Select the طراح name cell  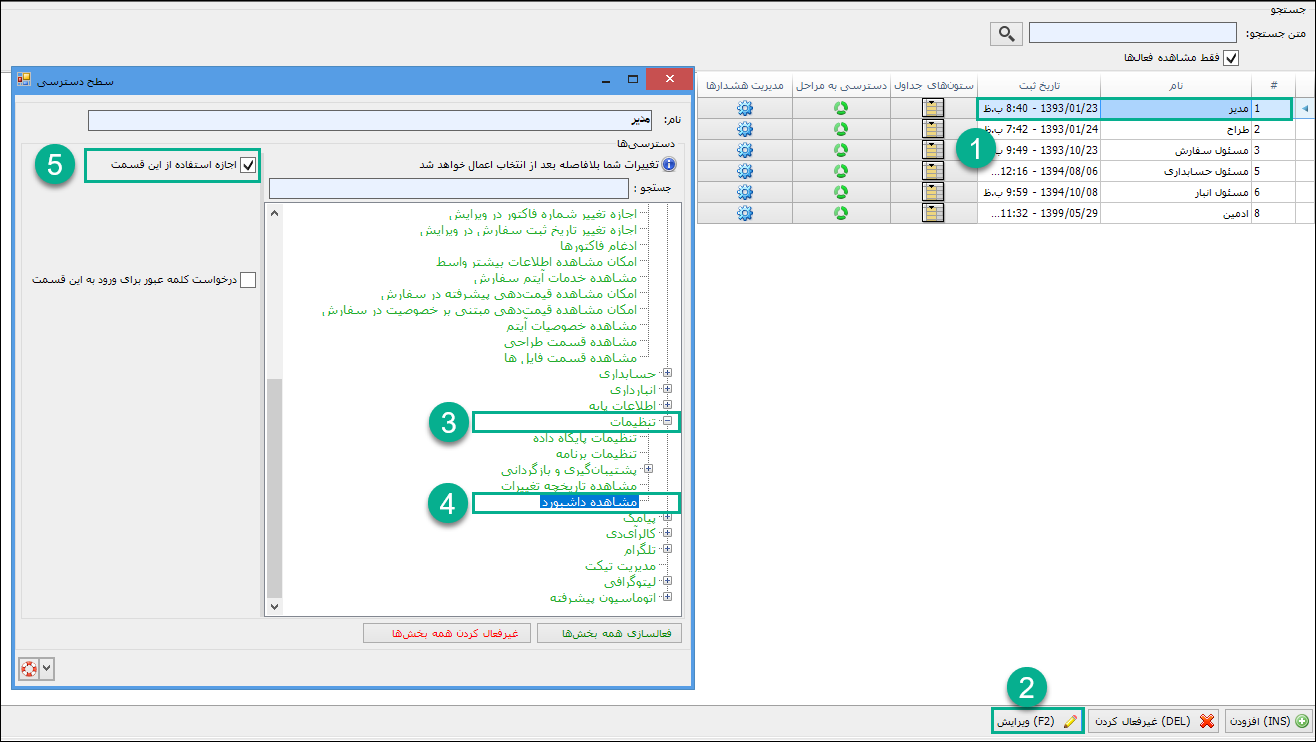1176,129
